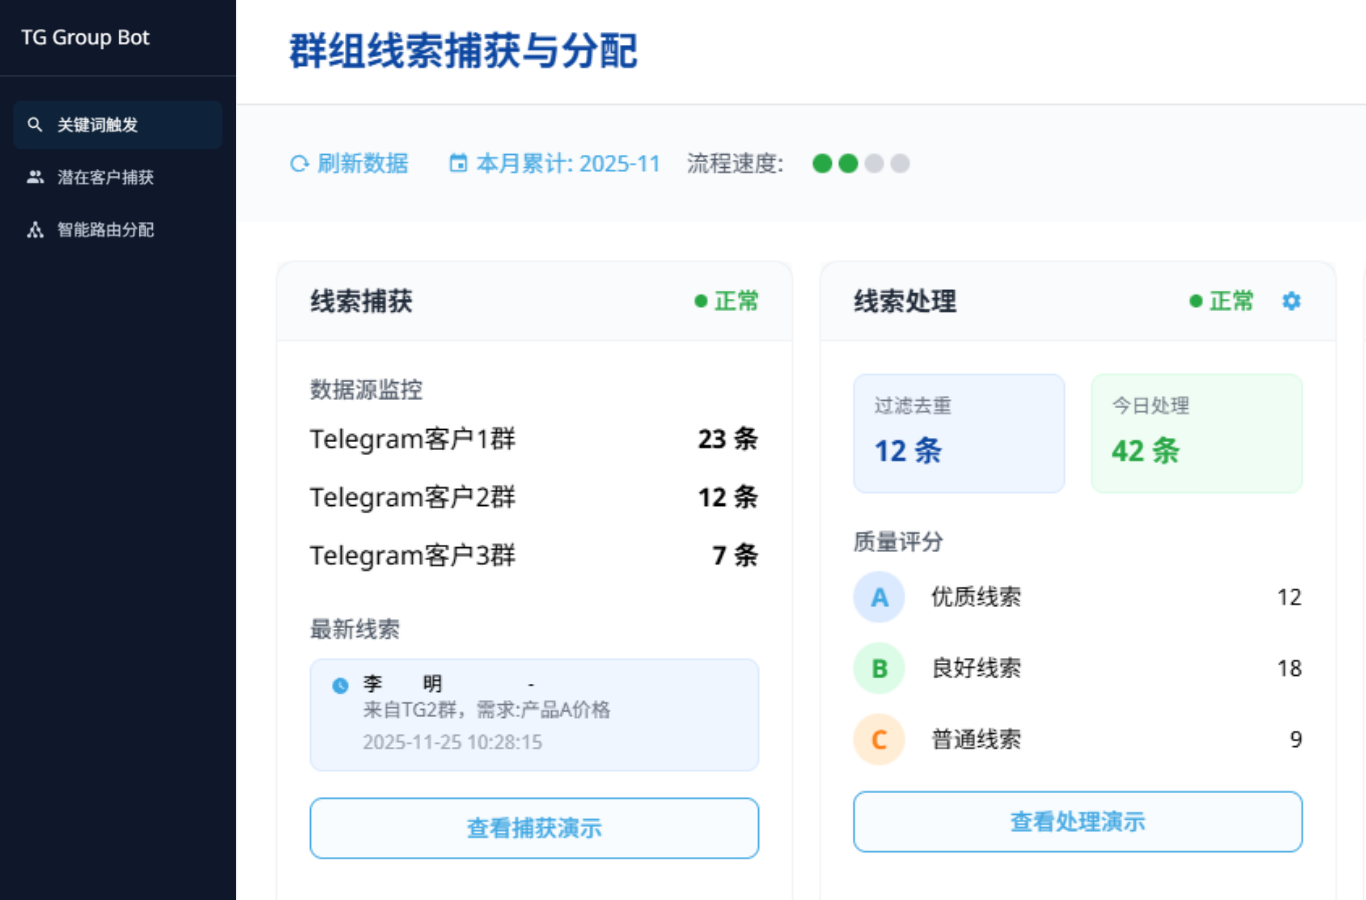Image resolution: width=1366 pixels, height=900 pixels.
Task: Click the routing-tree icon beside 智能路由分配
Action: click(35, 230)
